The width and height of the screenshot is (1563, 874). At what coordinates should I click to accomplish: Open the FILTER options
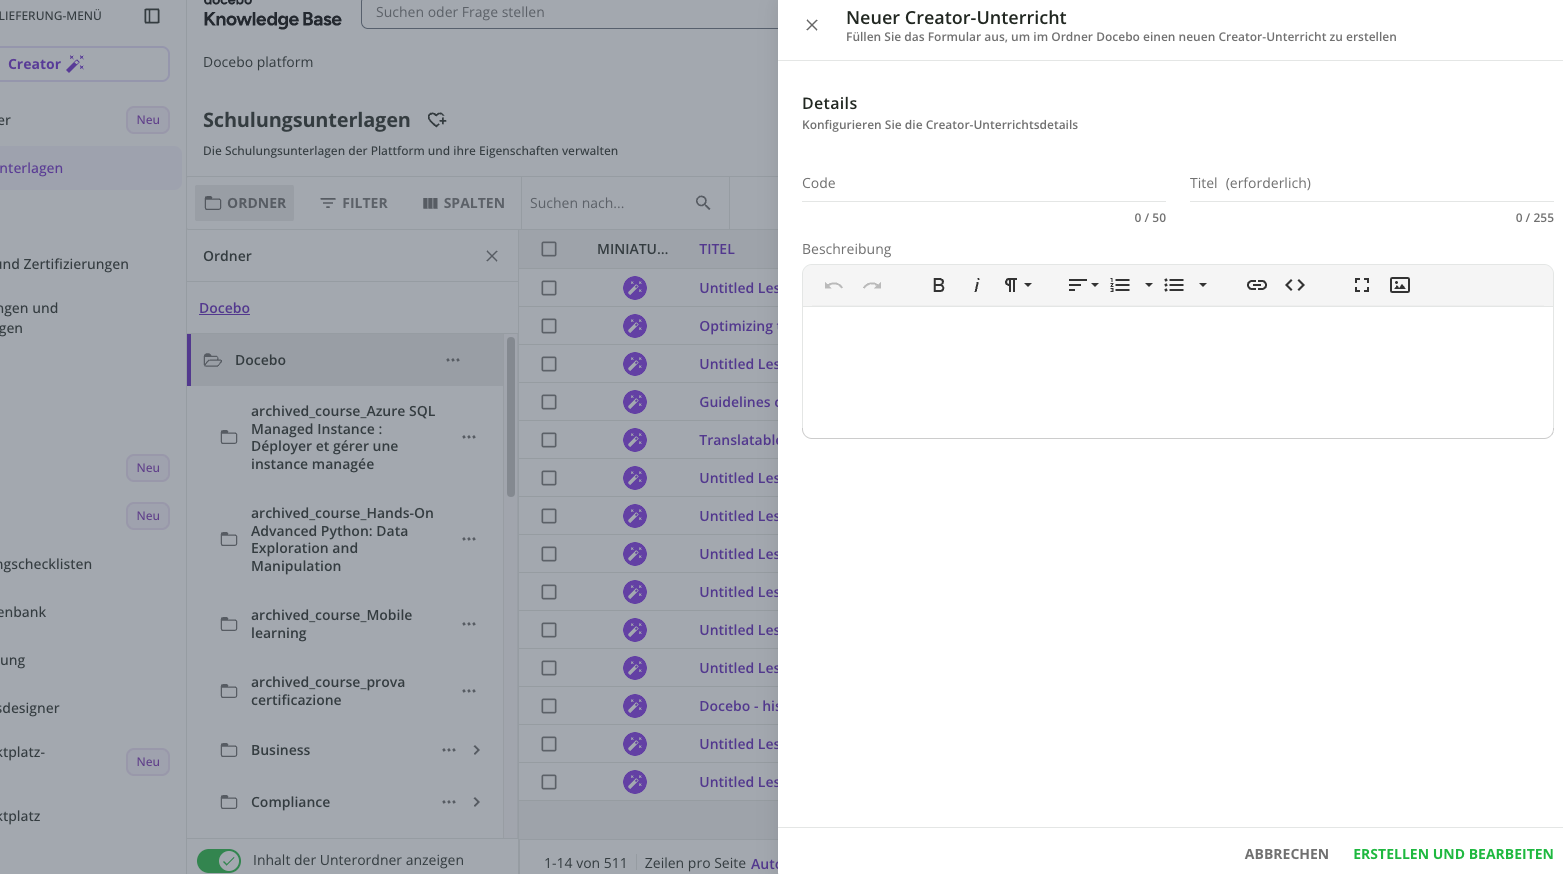tap(354, 203)
